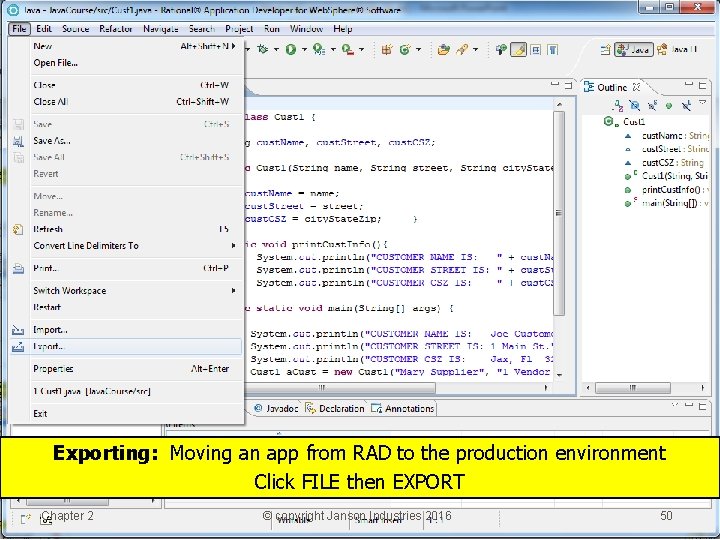The image size is (720, 540).
Task: Open the Refactor menu
Action: 116,29
